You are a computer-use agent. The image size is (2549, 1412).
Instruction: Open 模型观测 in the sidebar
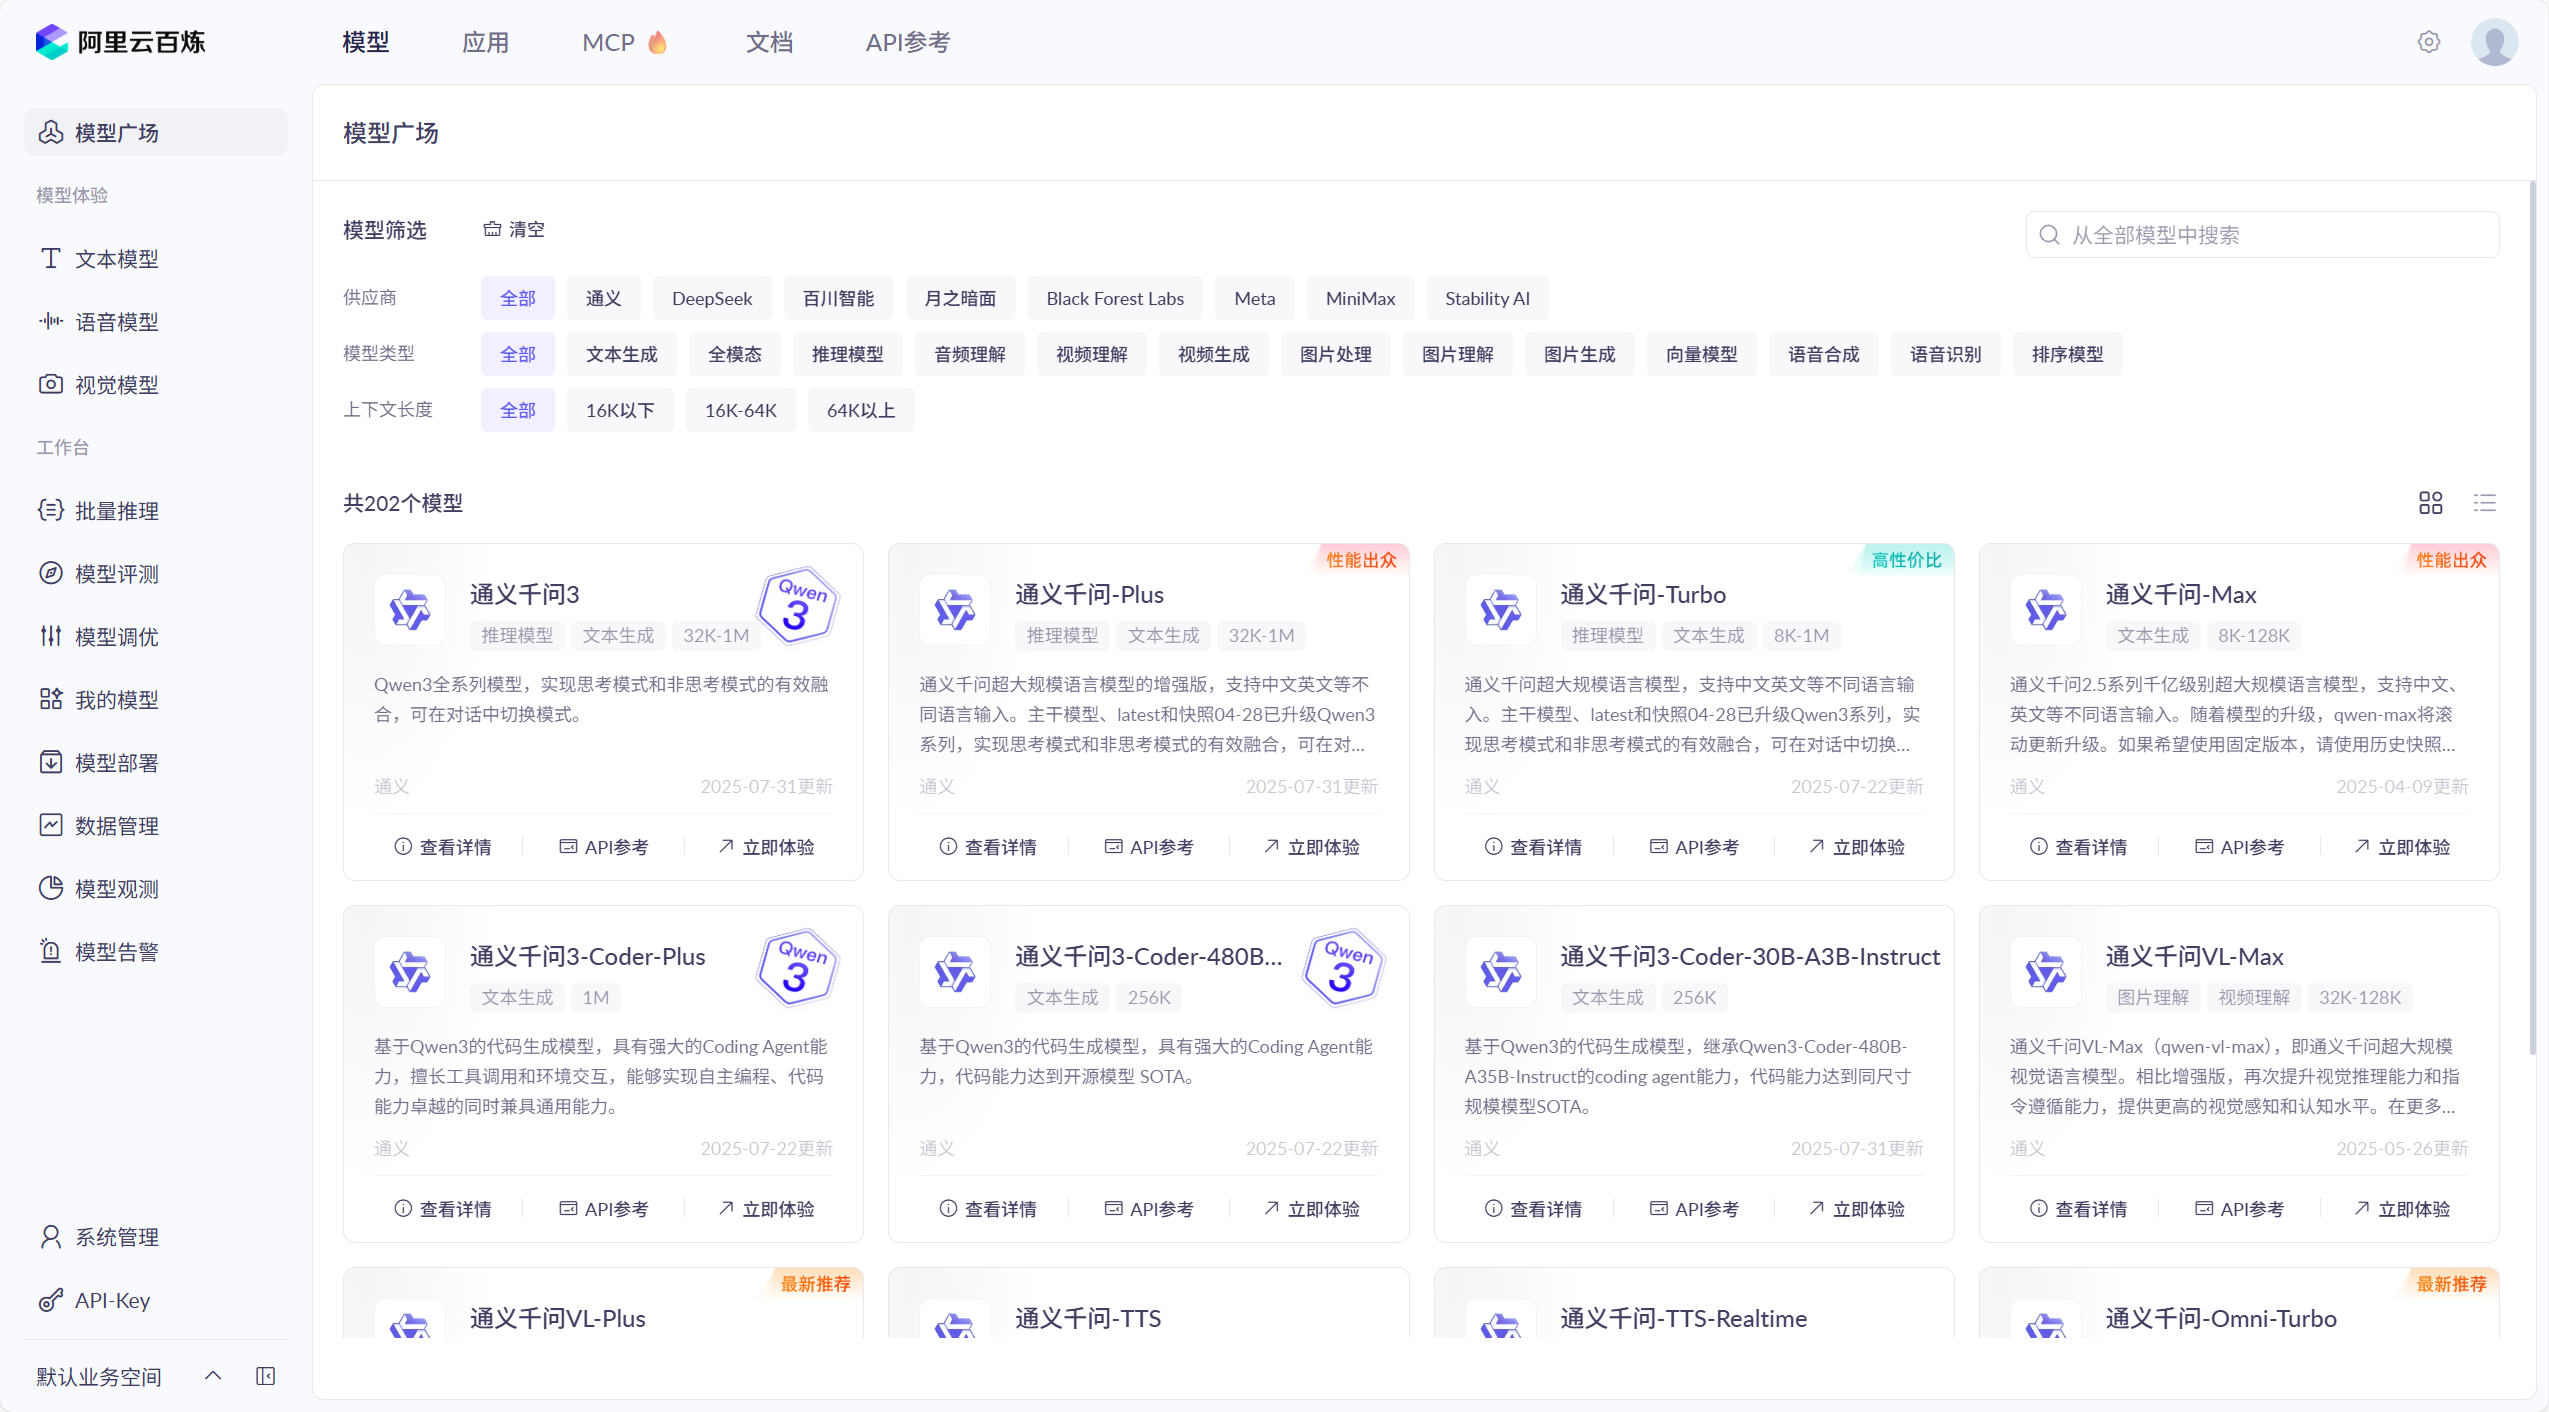pyautogui.click(x=155, y=889)
